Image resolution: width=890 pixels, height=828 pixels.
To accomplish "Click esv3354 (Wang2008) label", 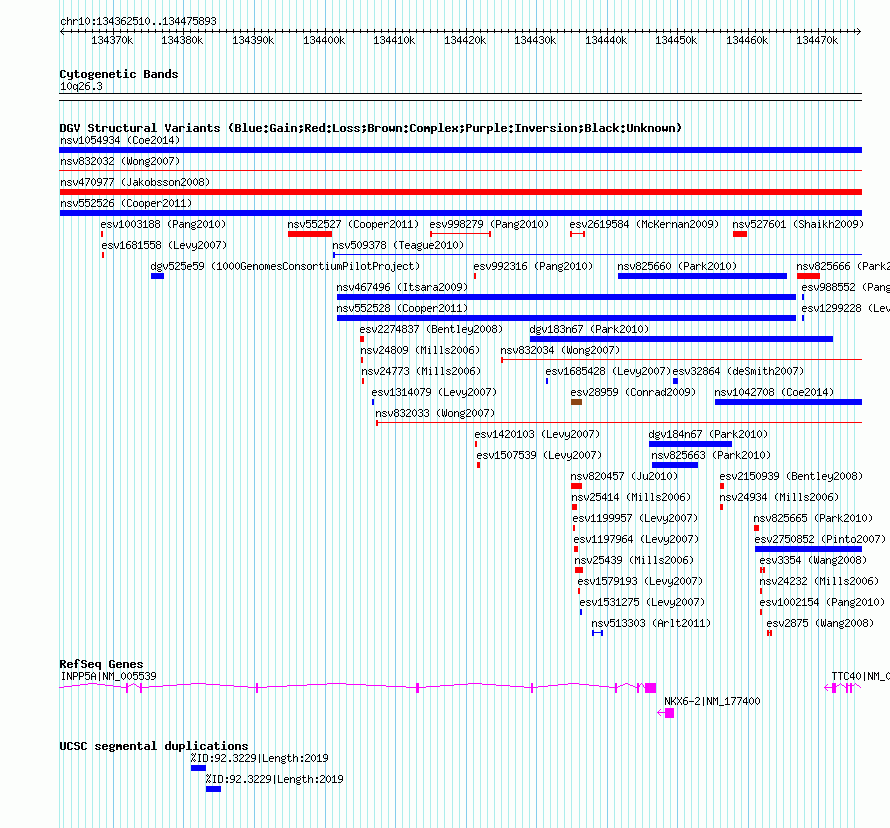I will (813, 560).
